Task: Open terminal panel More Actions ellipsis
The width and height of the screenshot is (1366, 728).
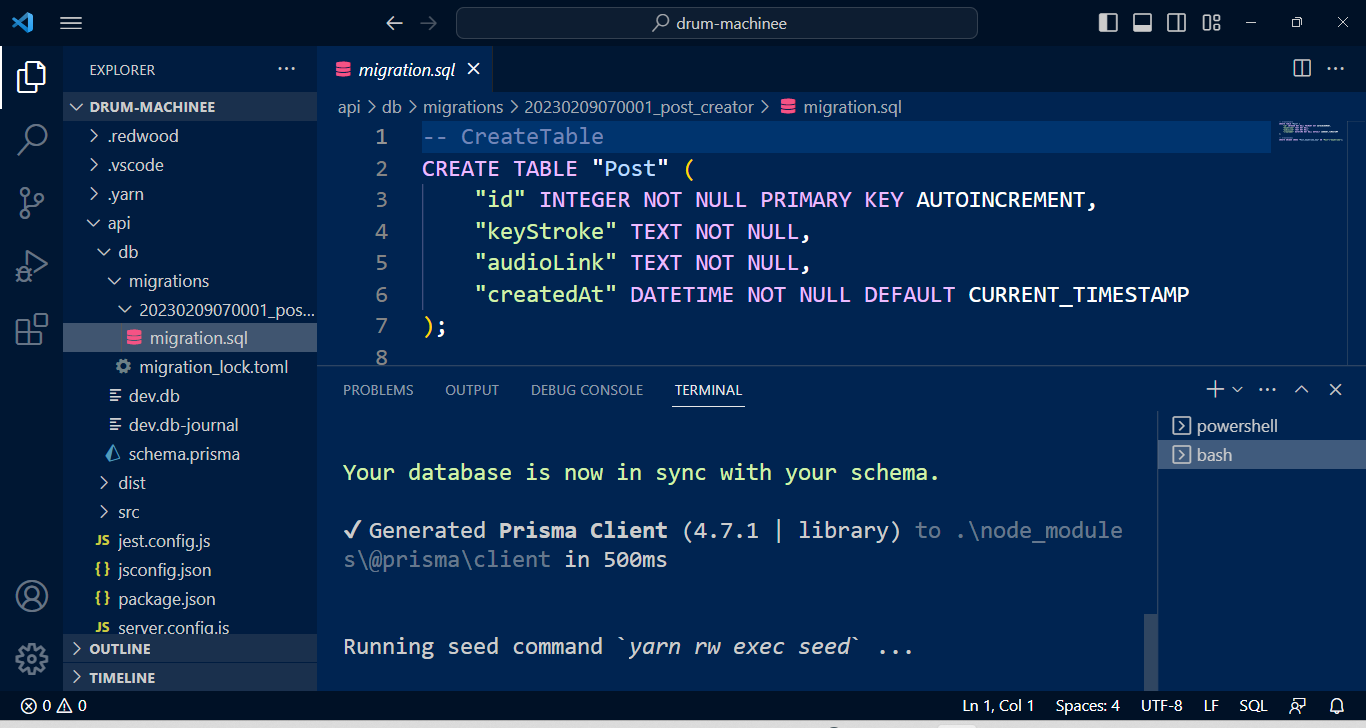Action: pyautogui.click(x=1267, y=389)
